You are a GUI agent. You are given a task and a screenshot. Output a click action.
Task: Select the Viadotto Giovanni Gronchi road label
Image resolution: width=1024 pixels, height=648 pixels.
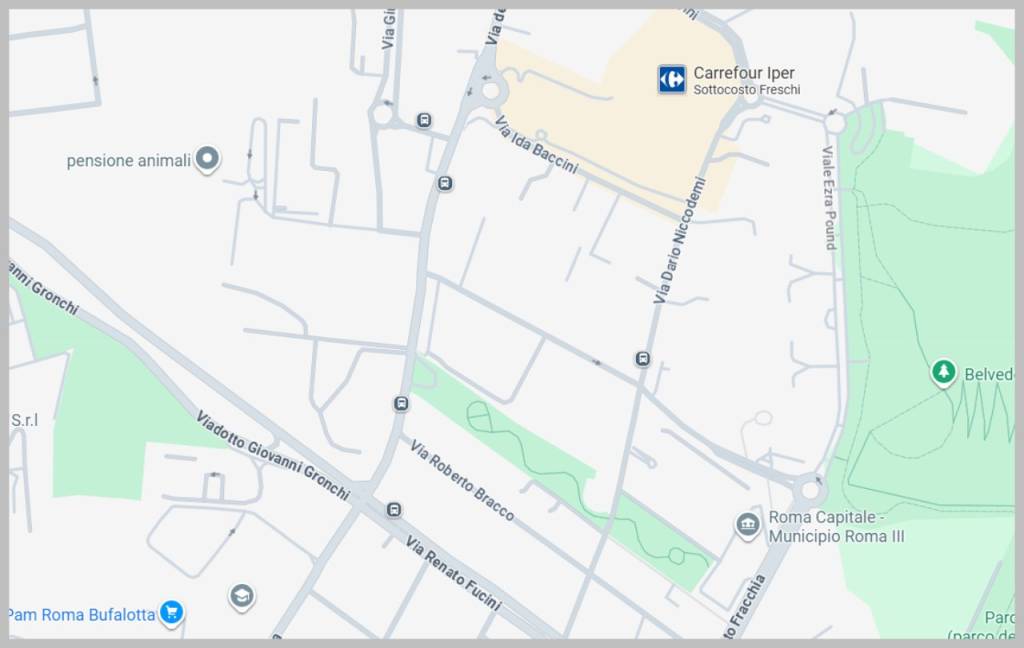coord(273,455)
